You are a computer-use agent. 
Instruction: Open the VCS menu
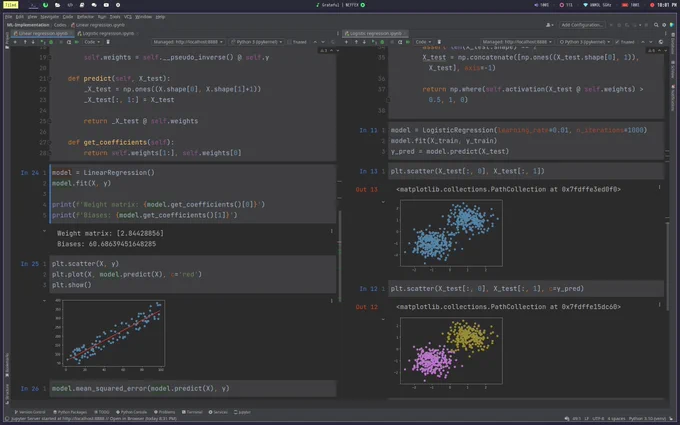click(128, 17)
